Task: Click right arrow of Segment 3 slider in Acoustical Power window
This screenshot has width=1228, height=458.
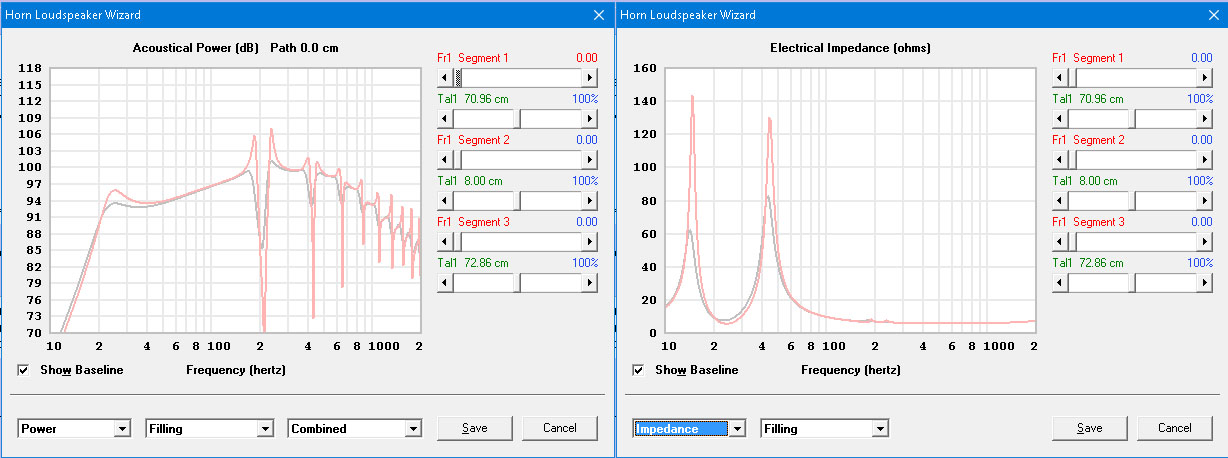Action: pos(590,241)
